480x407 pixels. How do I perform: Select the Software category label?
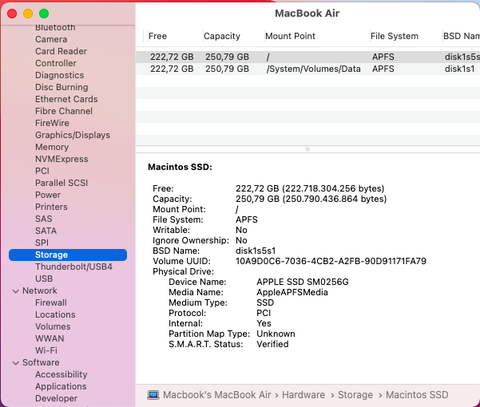tap(41, 363)
